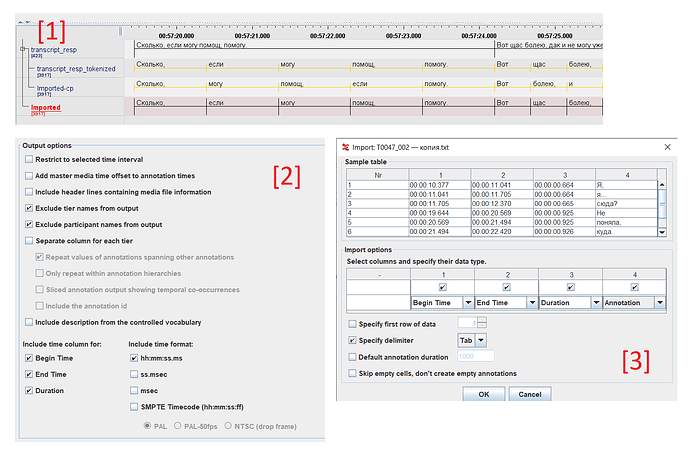Uncheck Exclude tier names from output
Screen dimensions: 690x455
[x=28, y=208]
